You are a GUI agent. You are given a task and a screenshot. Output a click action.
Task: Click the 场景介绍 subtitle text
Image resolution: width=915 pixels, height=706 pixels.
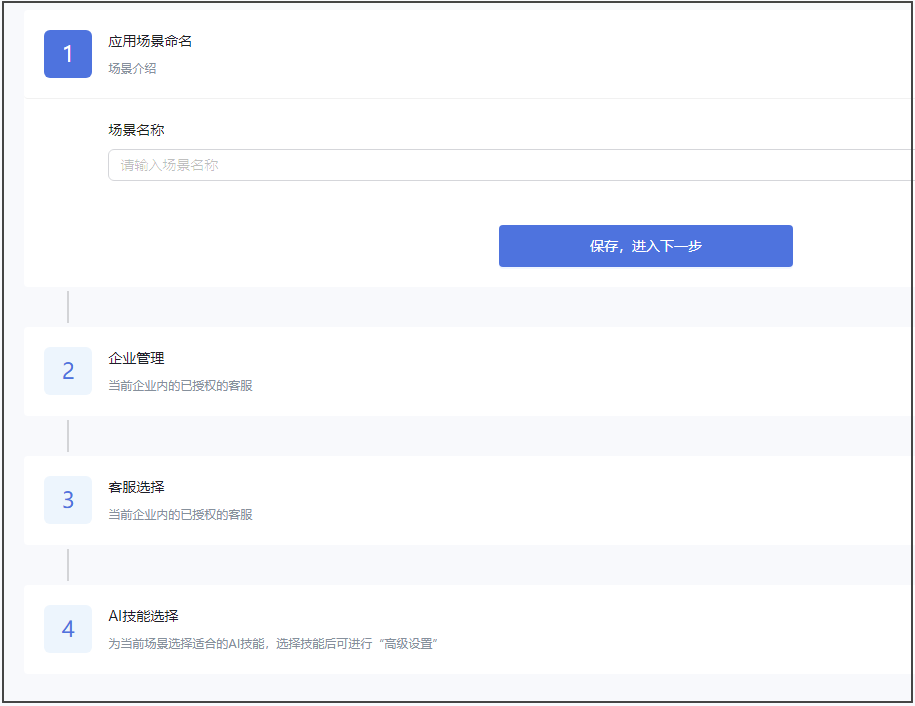[132, 68]
